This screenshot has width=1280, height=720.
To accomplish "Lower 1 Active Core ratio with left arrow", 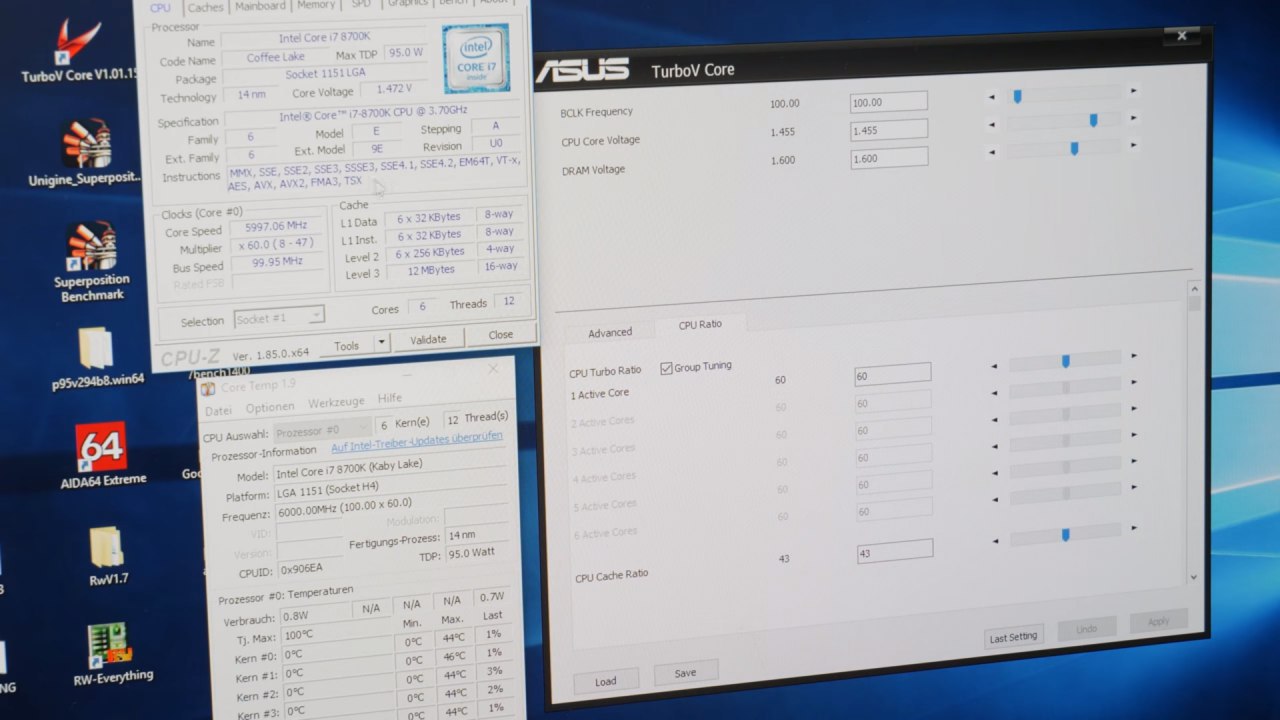I will 994,366.
